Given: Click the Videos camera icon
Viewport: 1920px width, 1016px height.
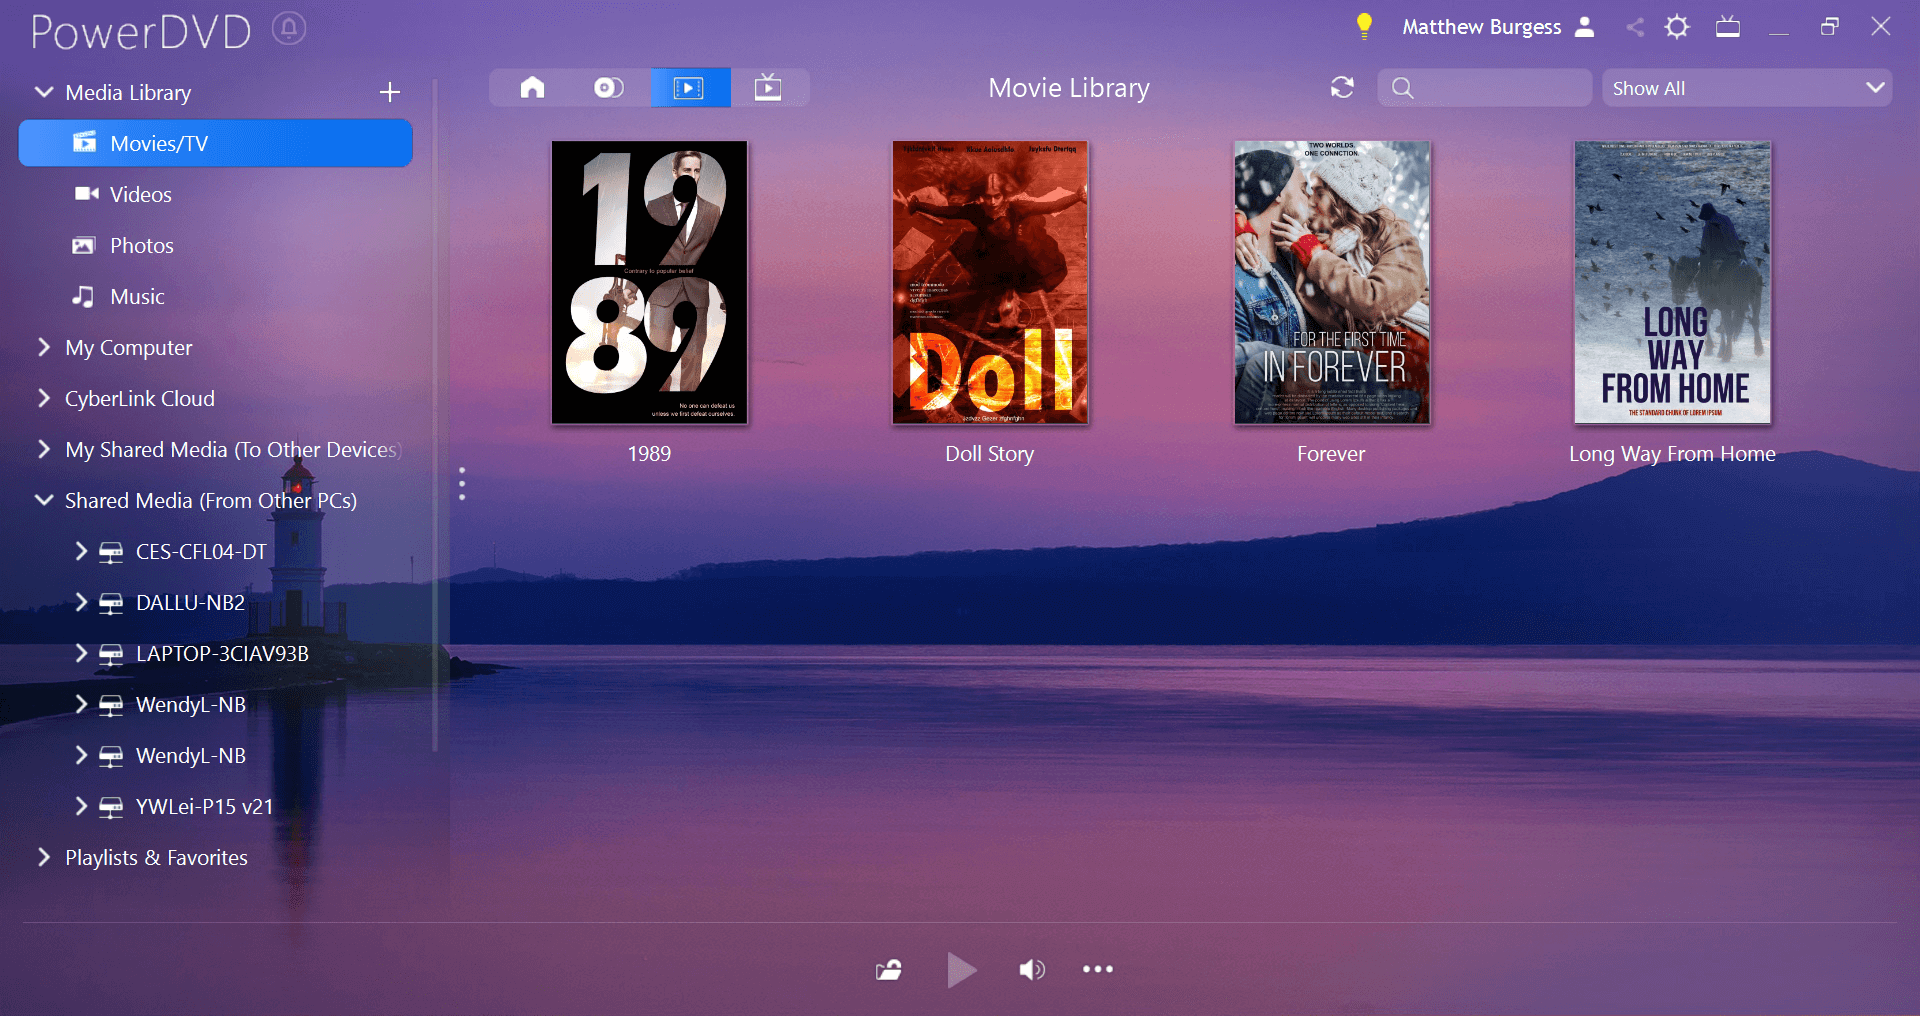Looking at the screenshot, I should click(86, 193).
